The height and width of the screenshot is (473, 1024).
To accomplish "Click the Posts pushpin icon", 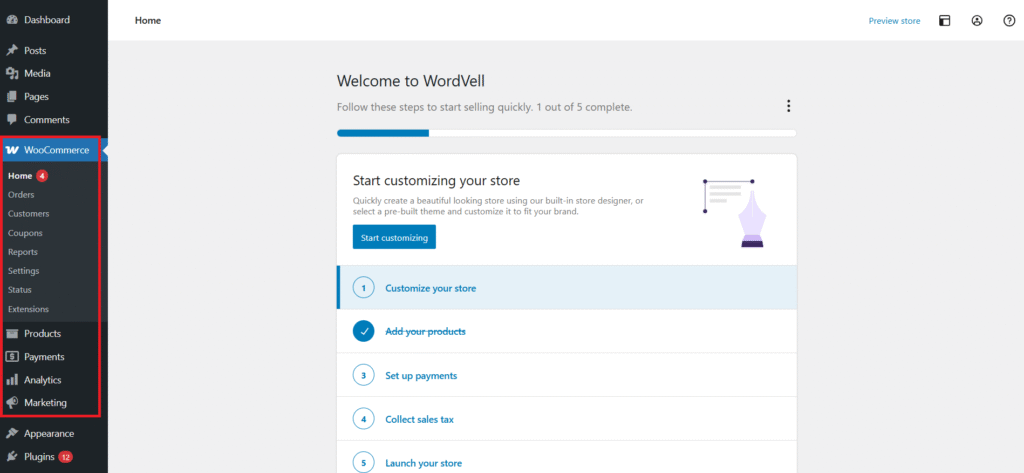I will tap(12, 50).
